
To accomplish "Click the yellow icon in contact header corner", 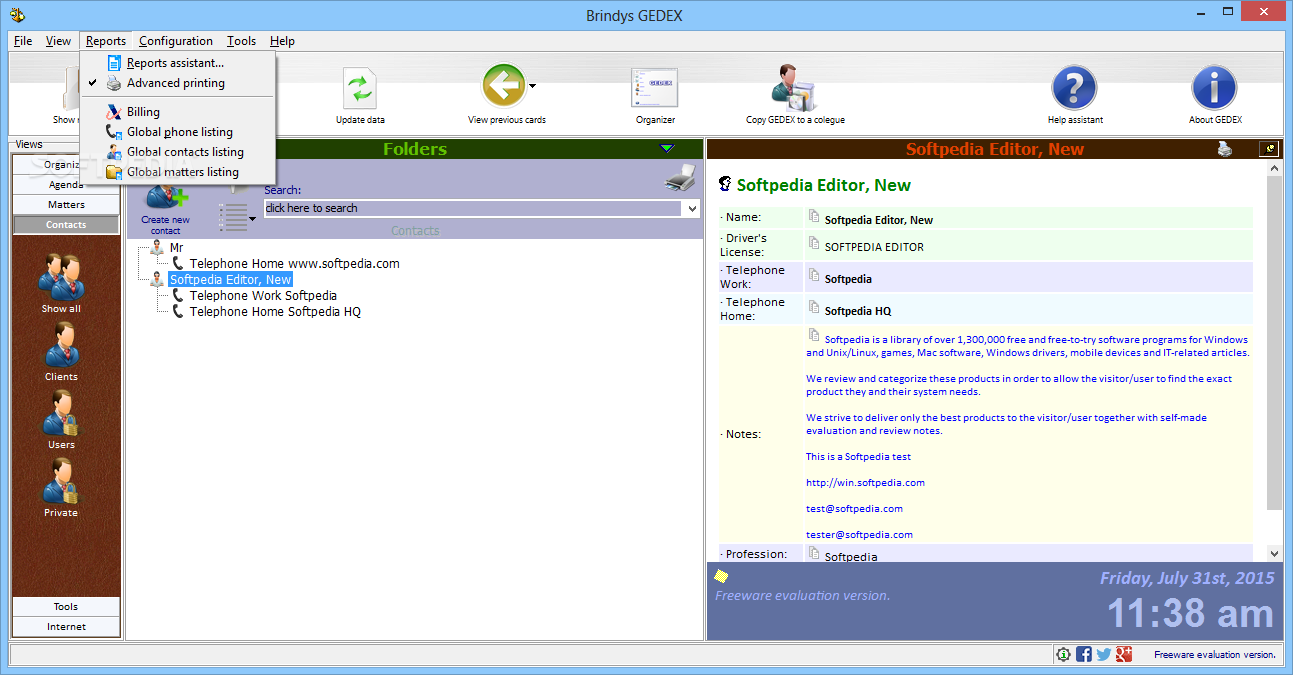I will click(1269, 149).
